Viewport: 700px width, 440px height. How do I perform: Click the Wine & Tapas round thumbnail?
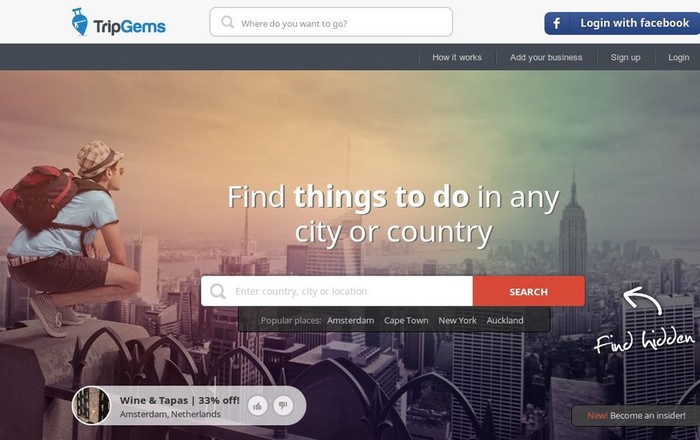point(92,406)
